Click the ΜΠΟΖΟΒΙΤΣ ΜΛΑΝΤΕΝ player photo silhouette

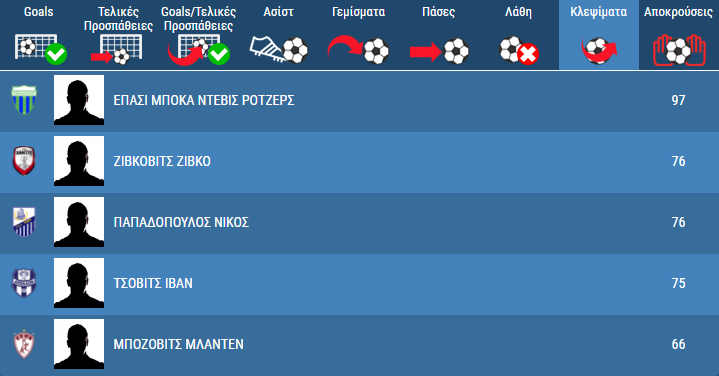tap(79, 344)
